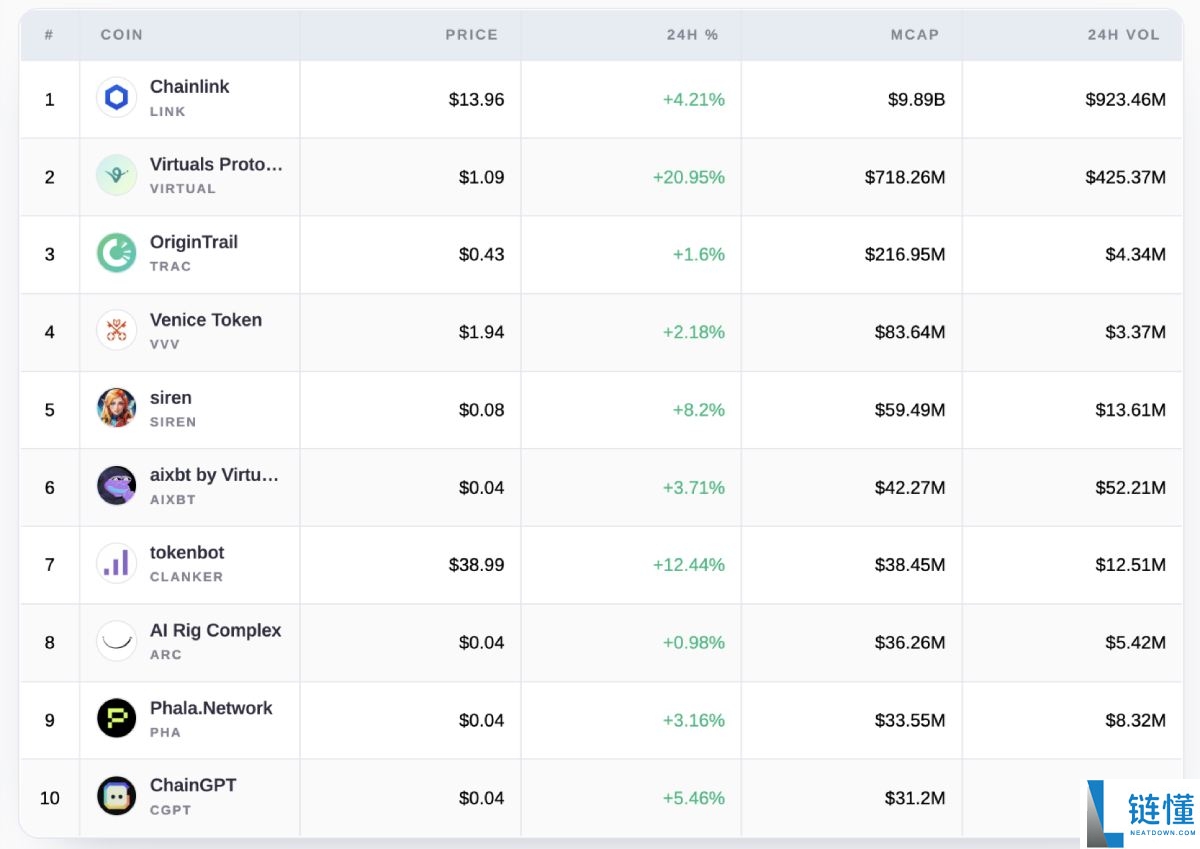1200x849 pixels.
Task: Click the AI Rig Complex logo
Action: 116,641
